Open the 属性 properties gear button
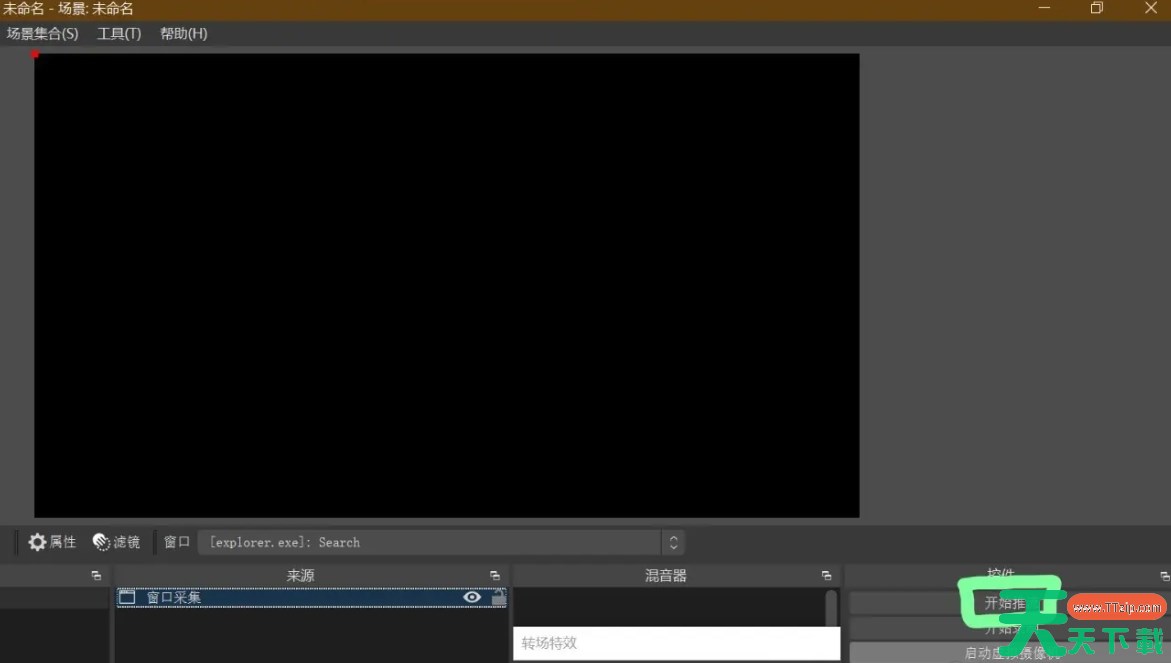This screenshot has width=1171, height=663. 52,542
